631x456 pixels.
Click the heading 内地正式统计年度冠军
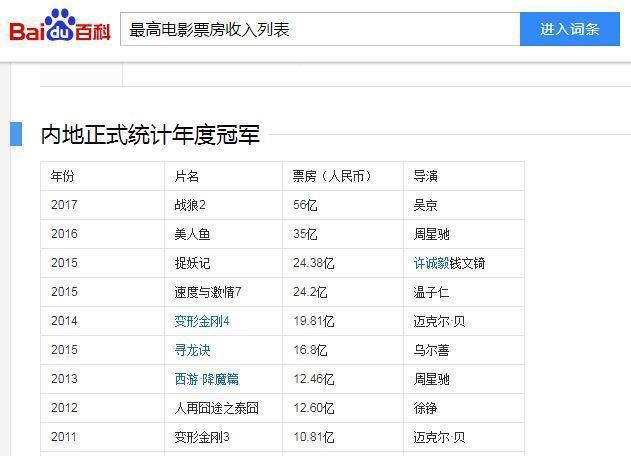[x=150, y=134]
